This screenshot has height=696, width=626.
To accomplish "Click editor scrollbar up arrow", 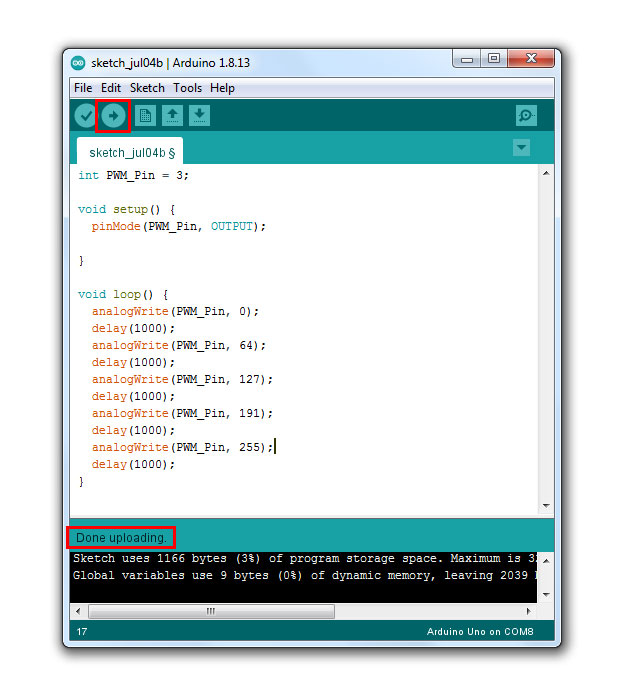I will click(x=546, y=173).
